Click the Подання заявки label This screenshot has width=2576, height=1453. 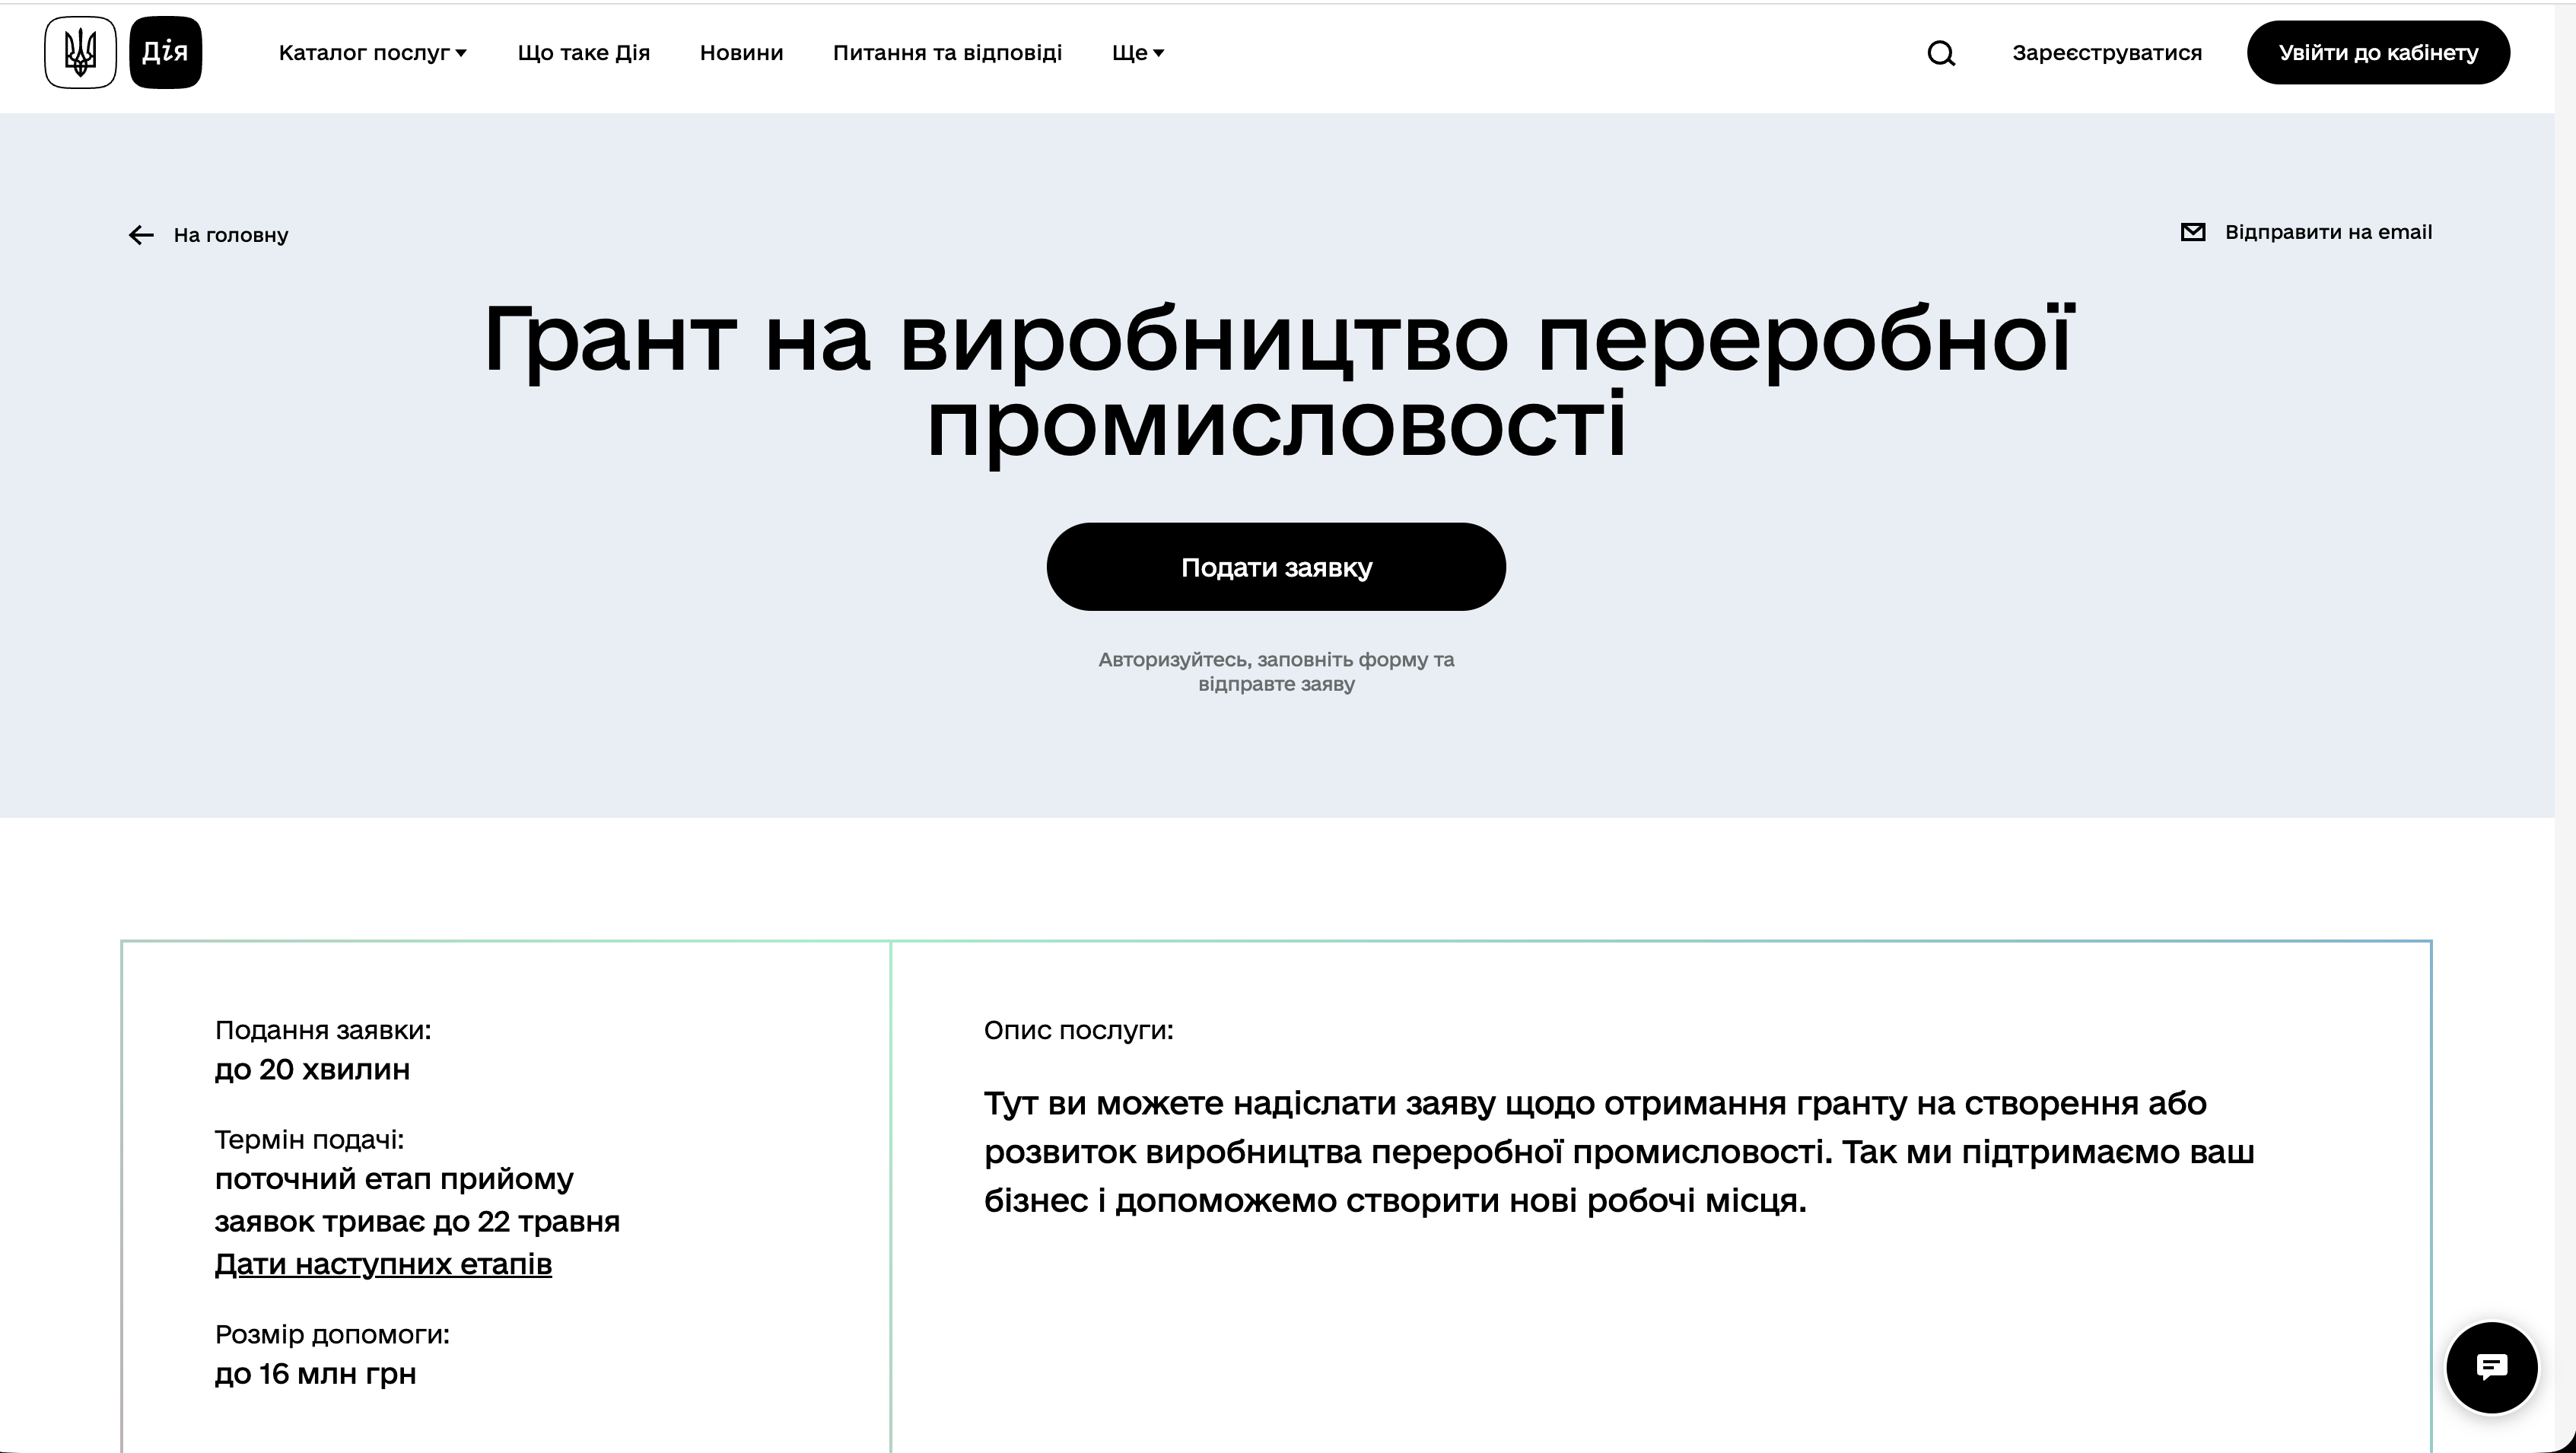(323, 1030)
